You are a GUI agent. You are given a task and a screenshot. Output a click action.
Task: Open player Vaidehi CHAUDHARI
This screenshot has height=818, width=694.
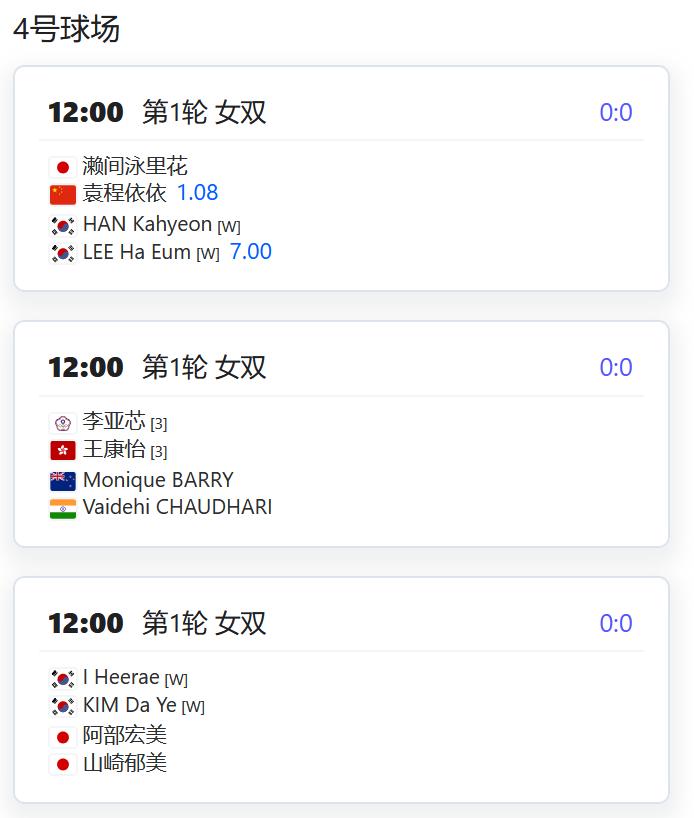177,507
